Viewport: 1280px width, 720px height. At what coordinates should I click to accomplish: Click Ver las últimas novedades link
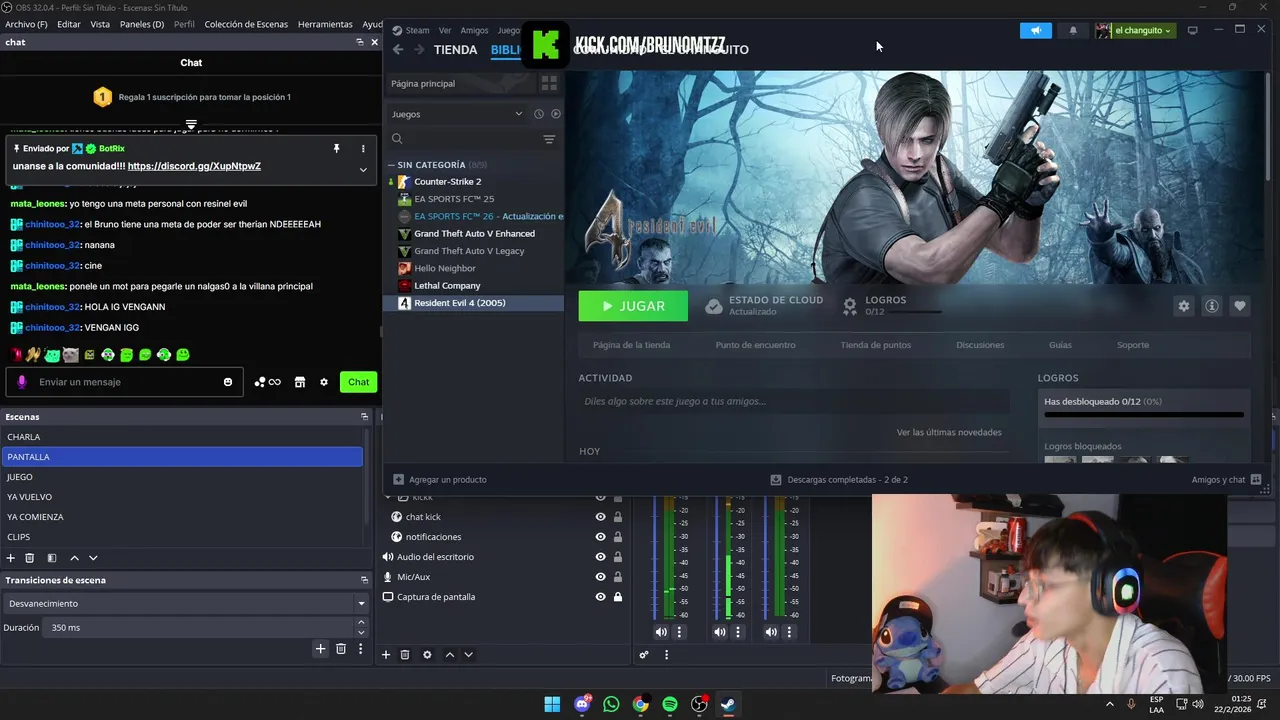coord(949,432)
